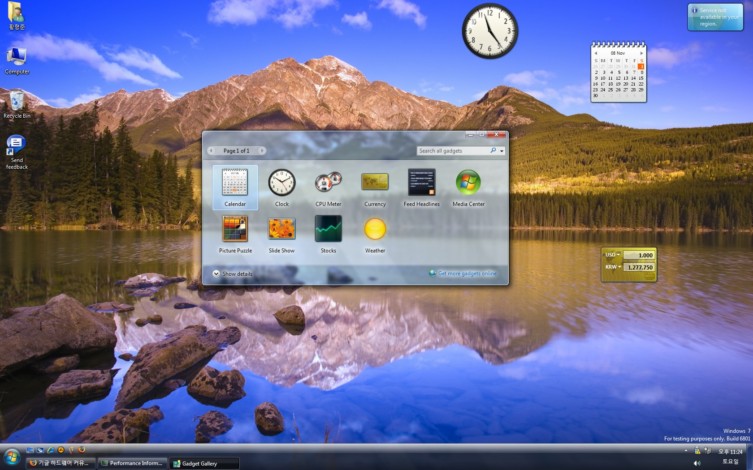Image resolution: width=753 pixels, height=470 pixels.
Task: Pick the CPU Meter gadget
Action: [328, 188]
